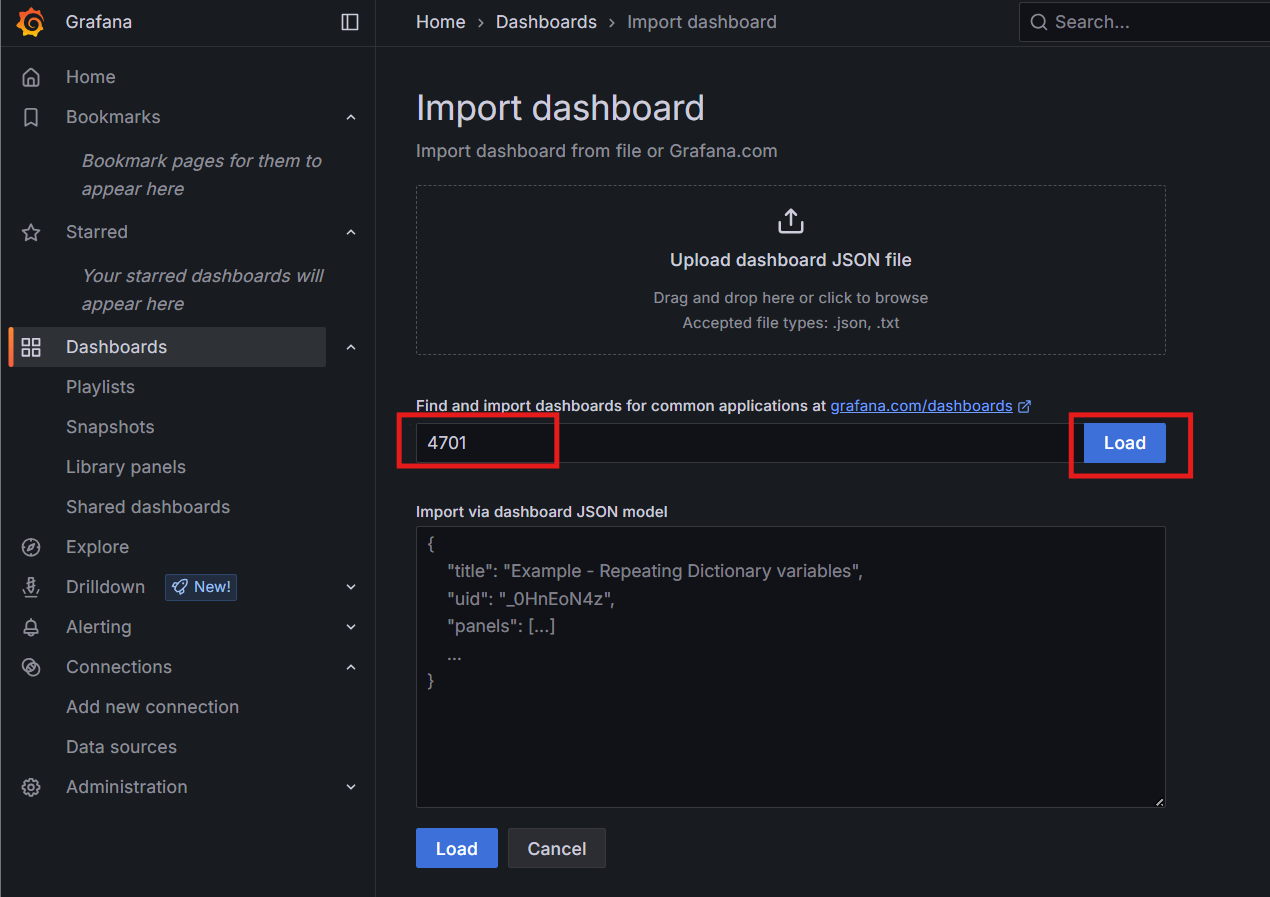
Task: Open Snapshots under Dashboards
Action: click(110, 427)
